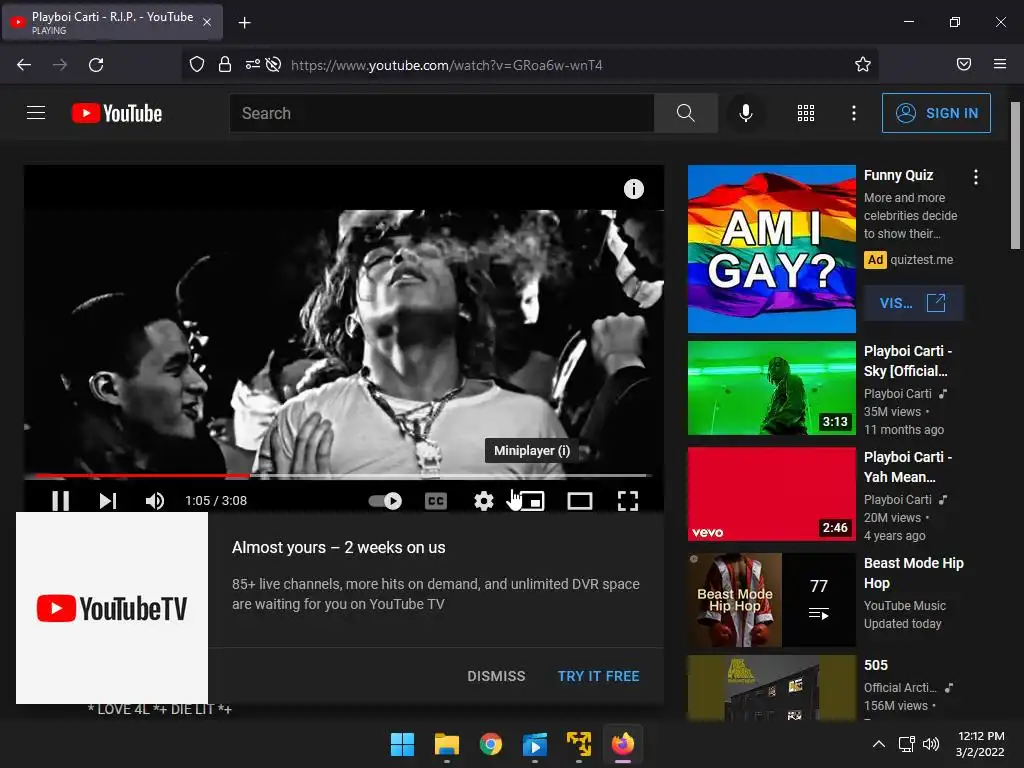Screen dimensions: 1024x768
Task: Click the YouTubeTV promo logo
Action: [112, 608]
